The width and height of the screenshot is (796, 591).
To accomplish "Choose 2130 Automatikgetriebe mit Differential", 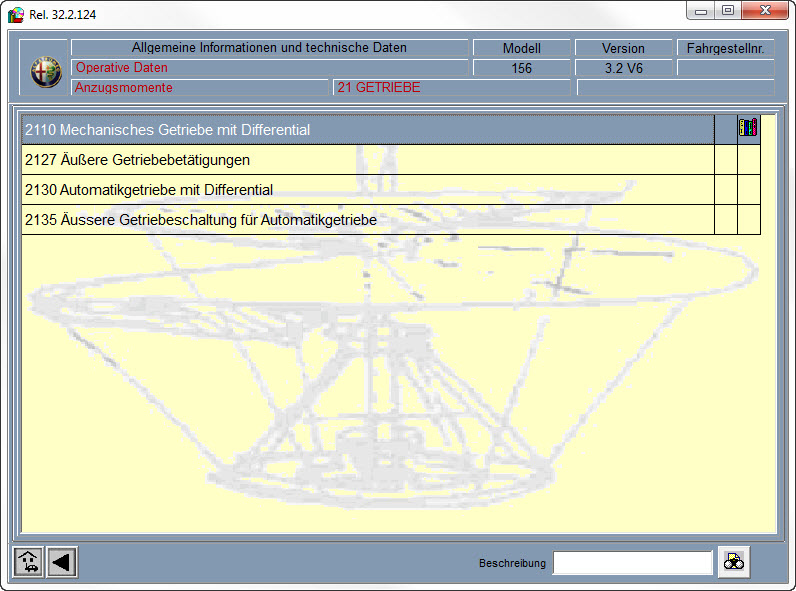I will 149,190.
